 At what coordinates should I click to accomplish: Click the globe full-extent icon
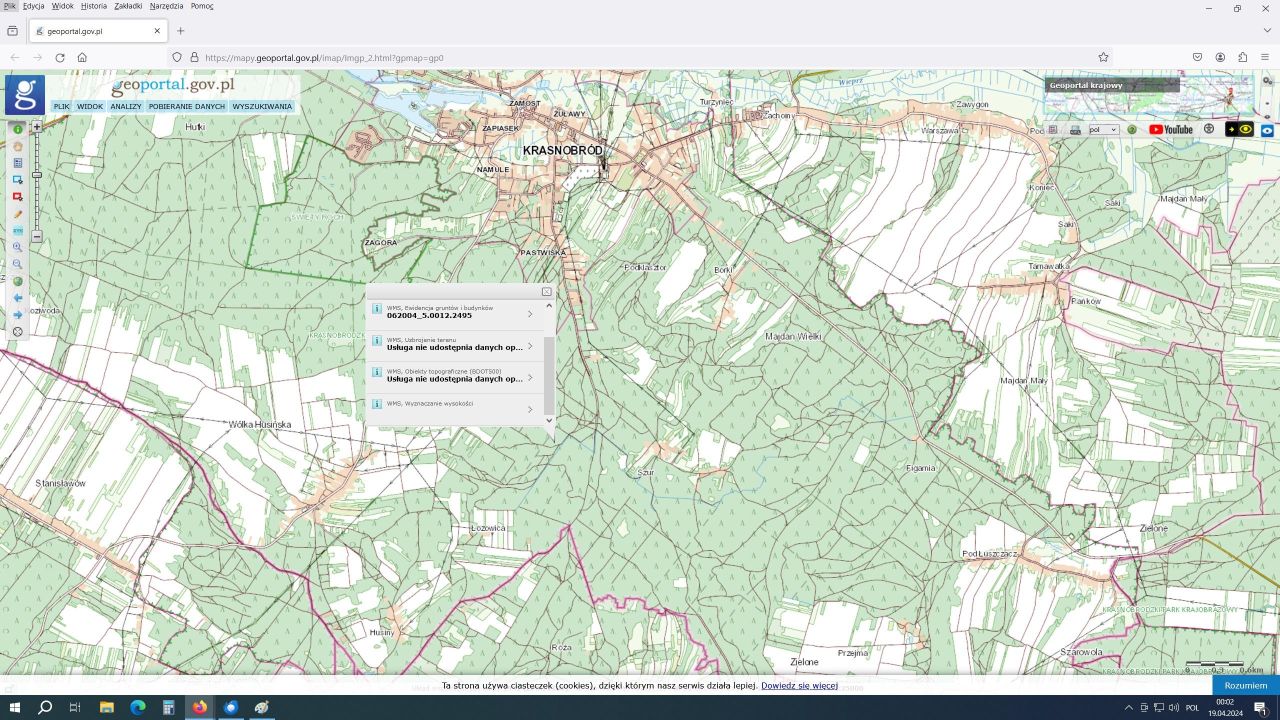tap(18, 281)
